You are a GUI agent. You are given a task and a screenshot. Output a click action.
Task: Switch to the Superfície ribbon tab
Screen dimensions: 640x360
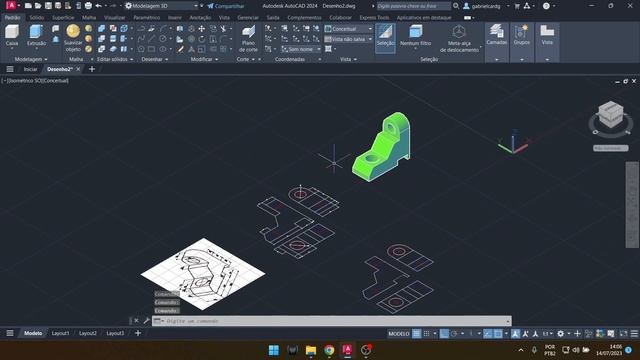(x=63, y=18)
